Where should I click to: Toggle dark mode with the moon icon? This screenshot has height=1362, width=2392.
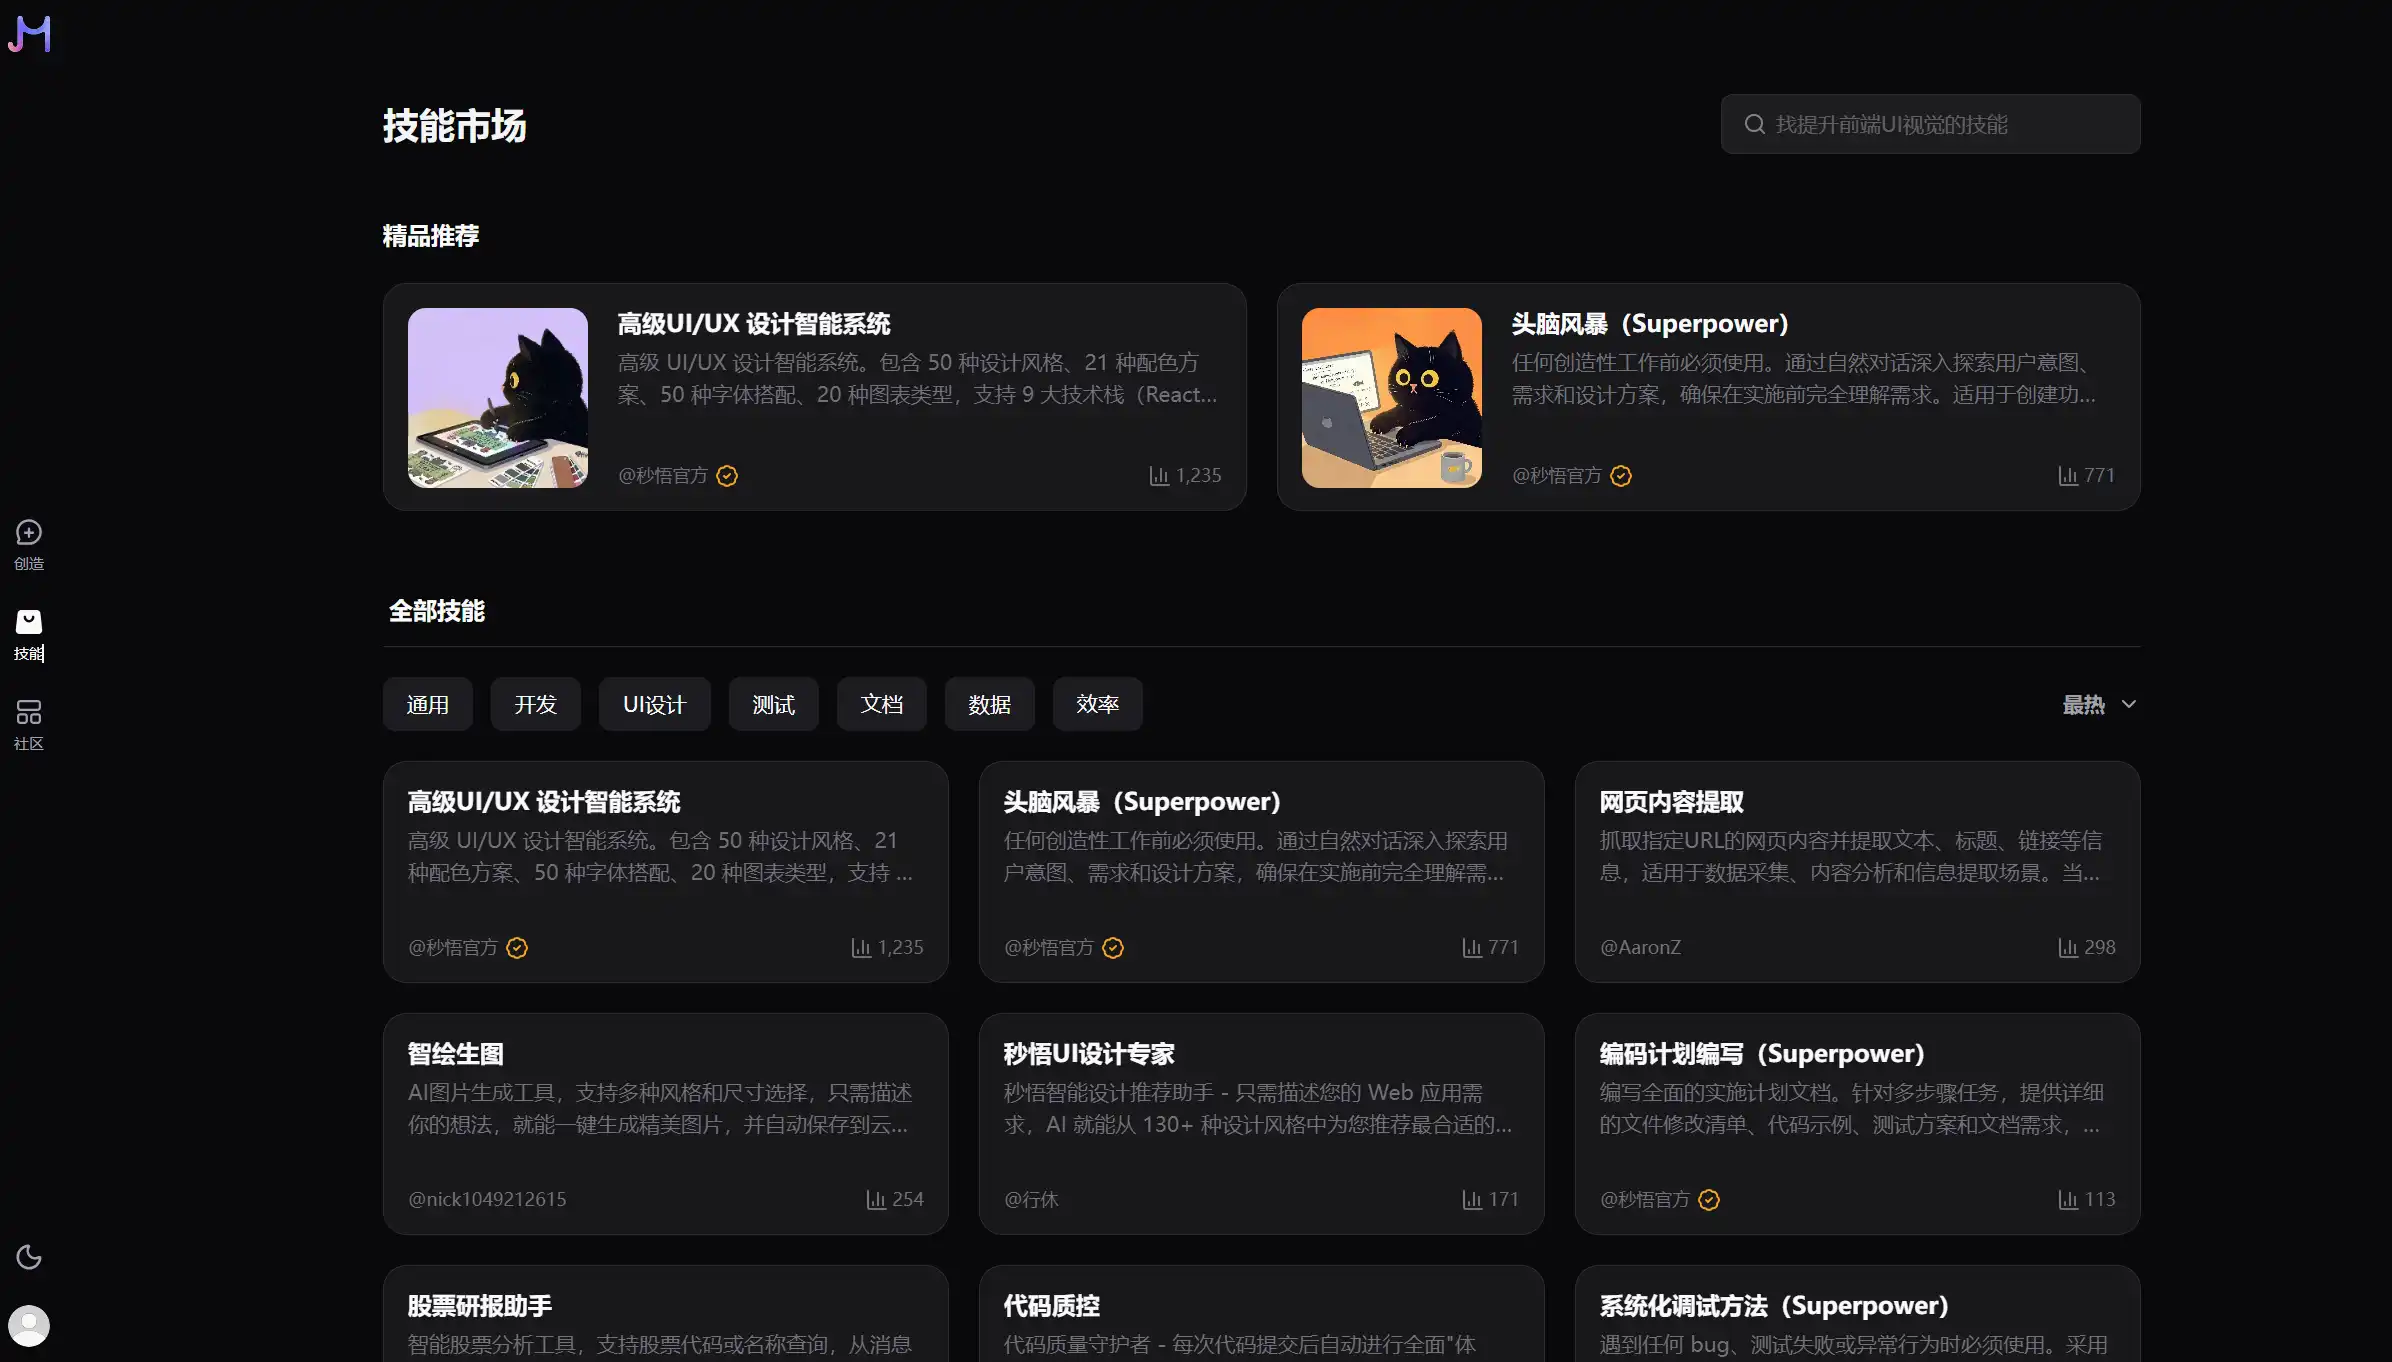click(29, 1257)
